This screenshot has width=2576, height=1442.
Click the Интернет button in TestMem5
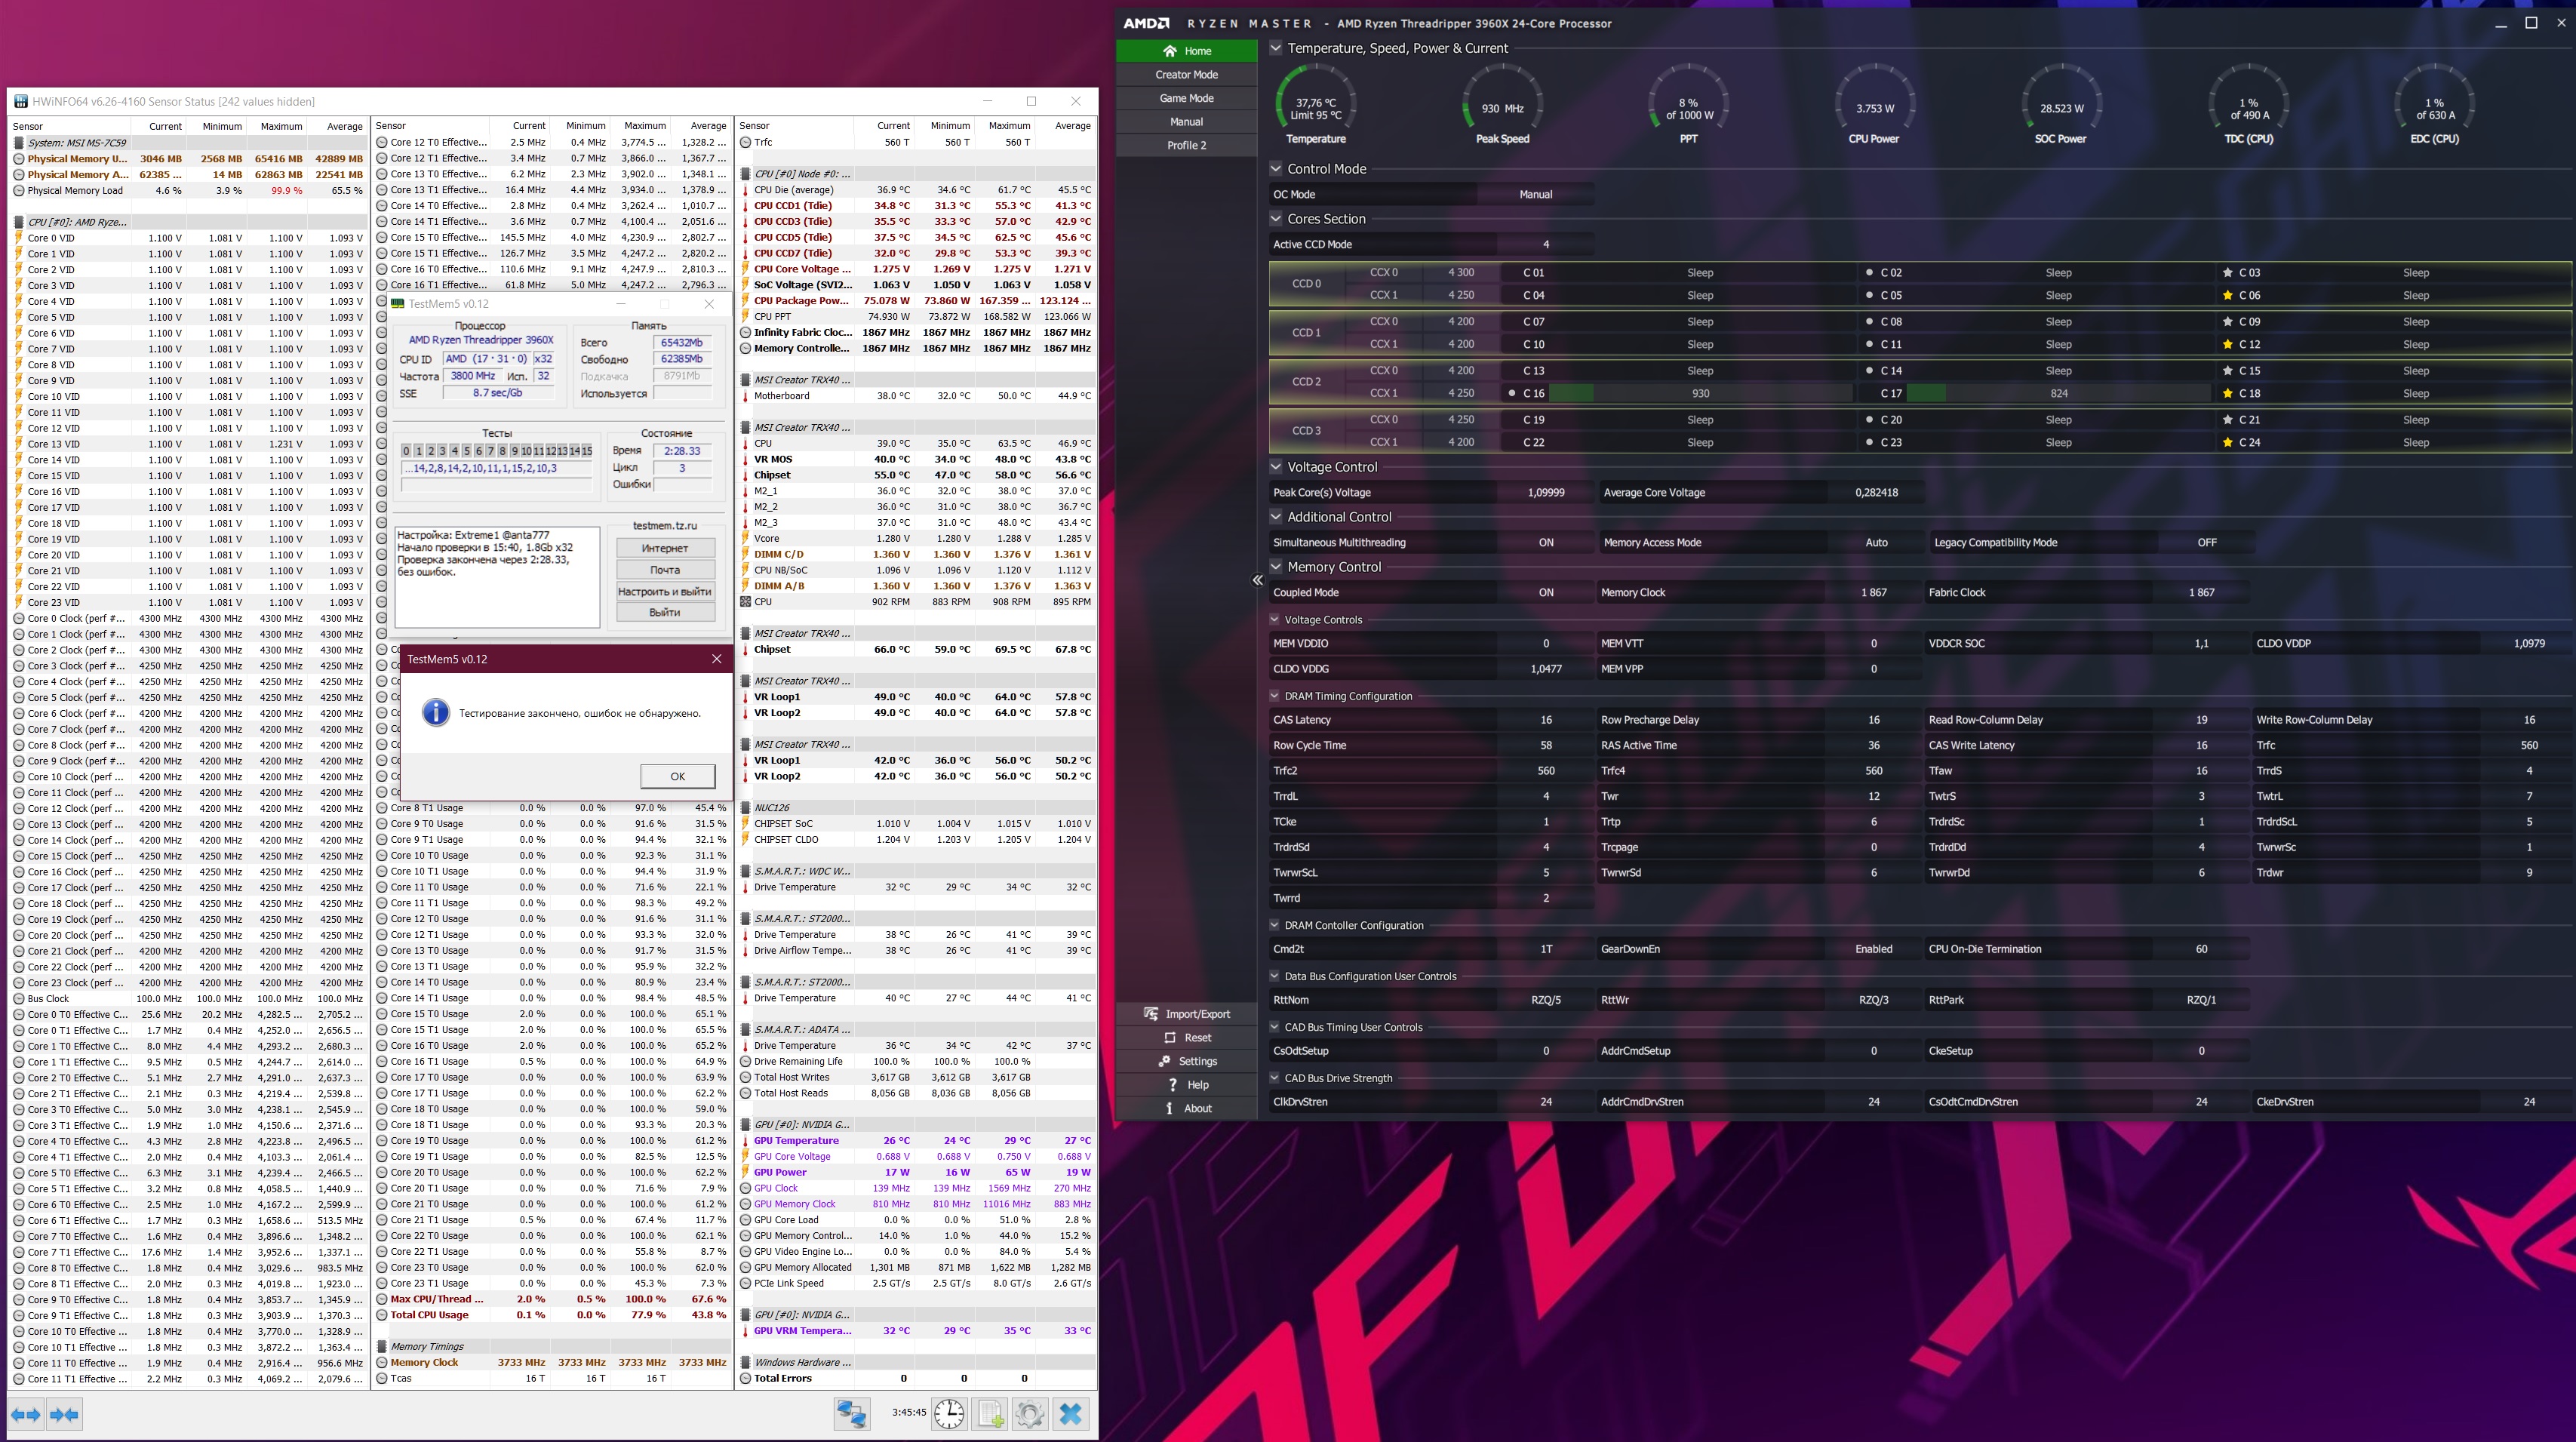[665, 548]
